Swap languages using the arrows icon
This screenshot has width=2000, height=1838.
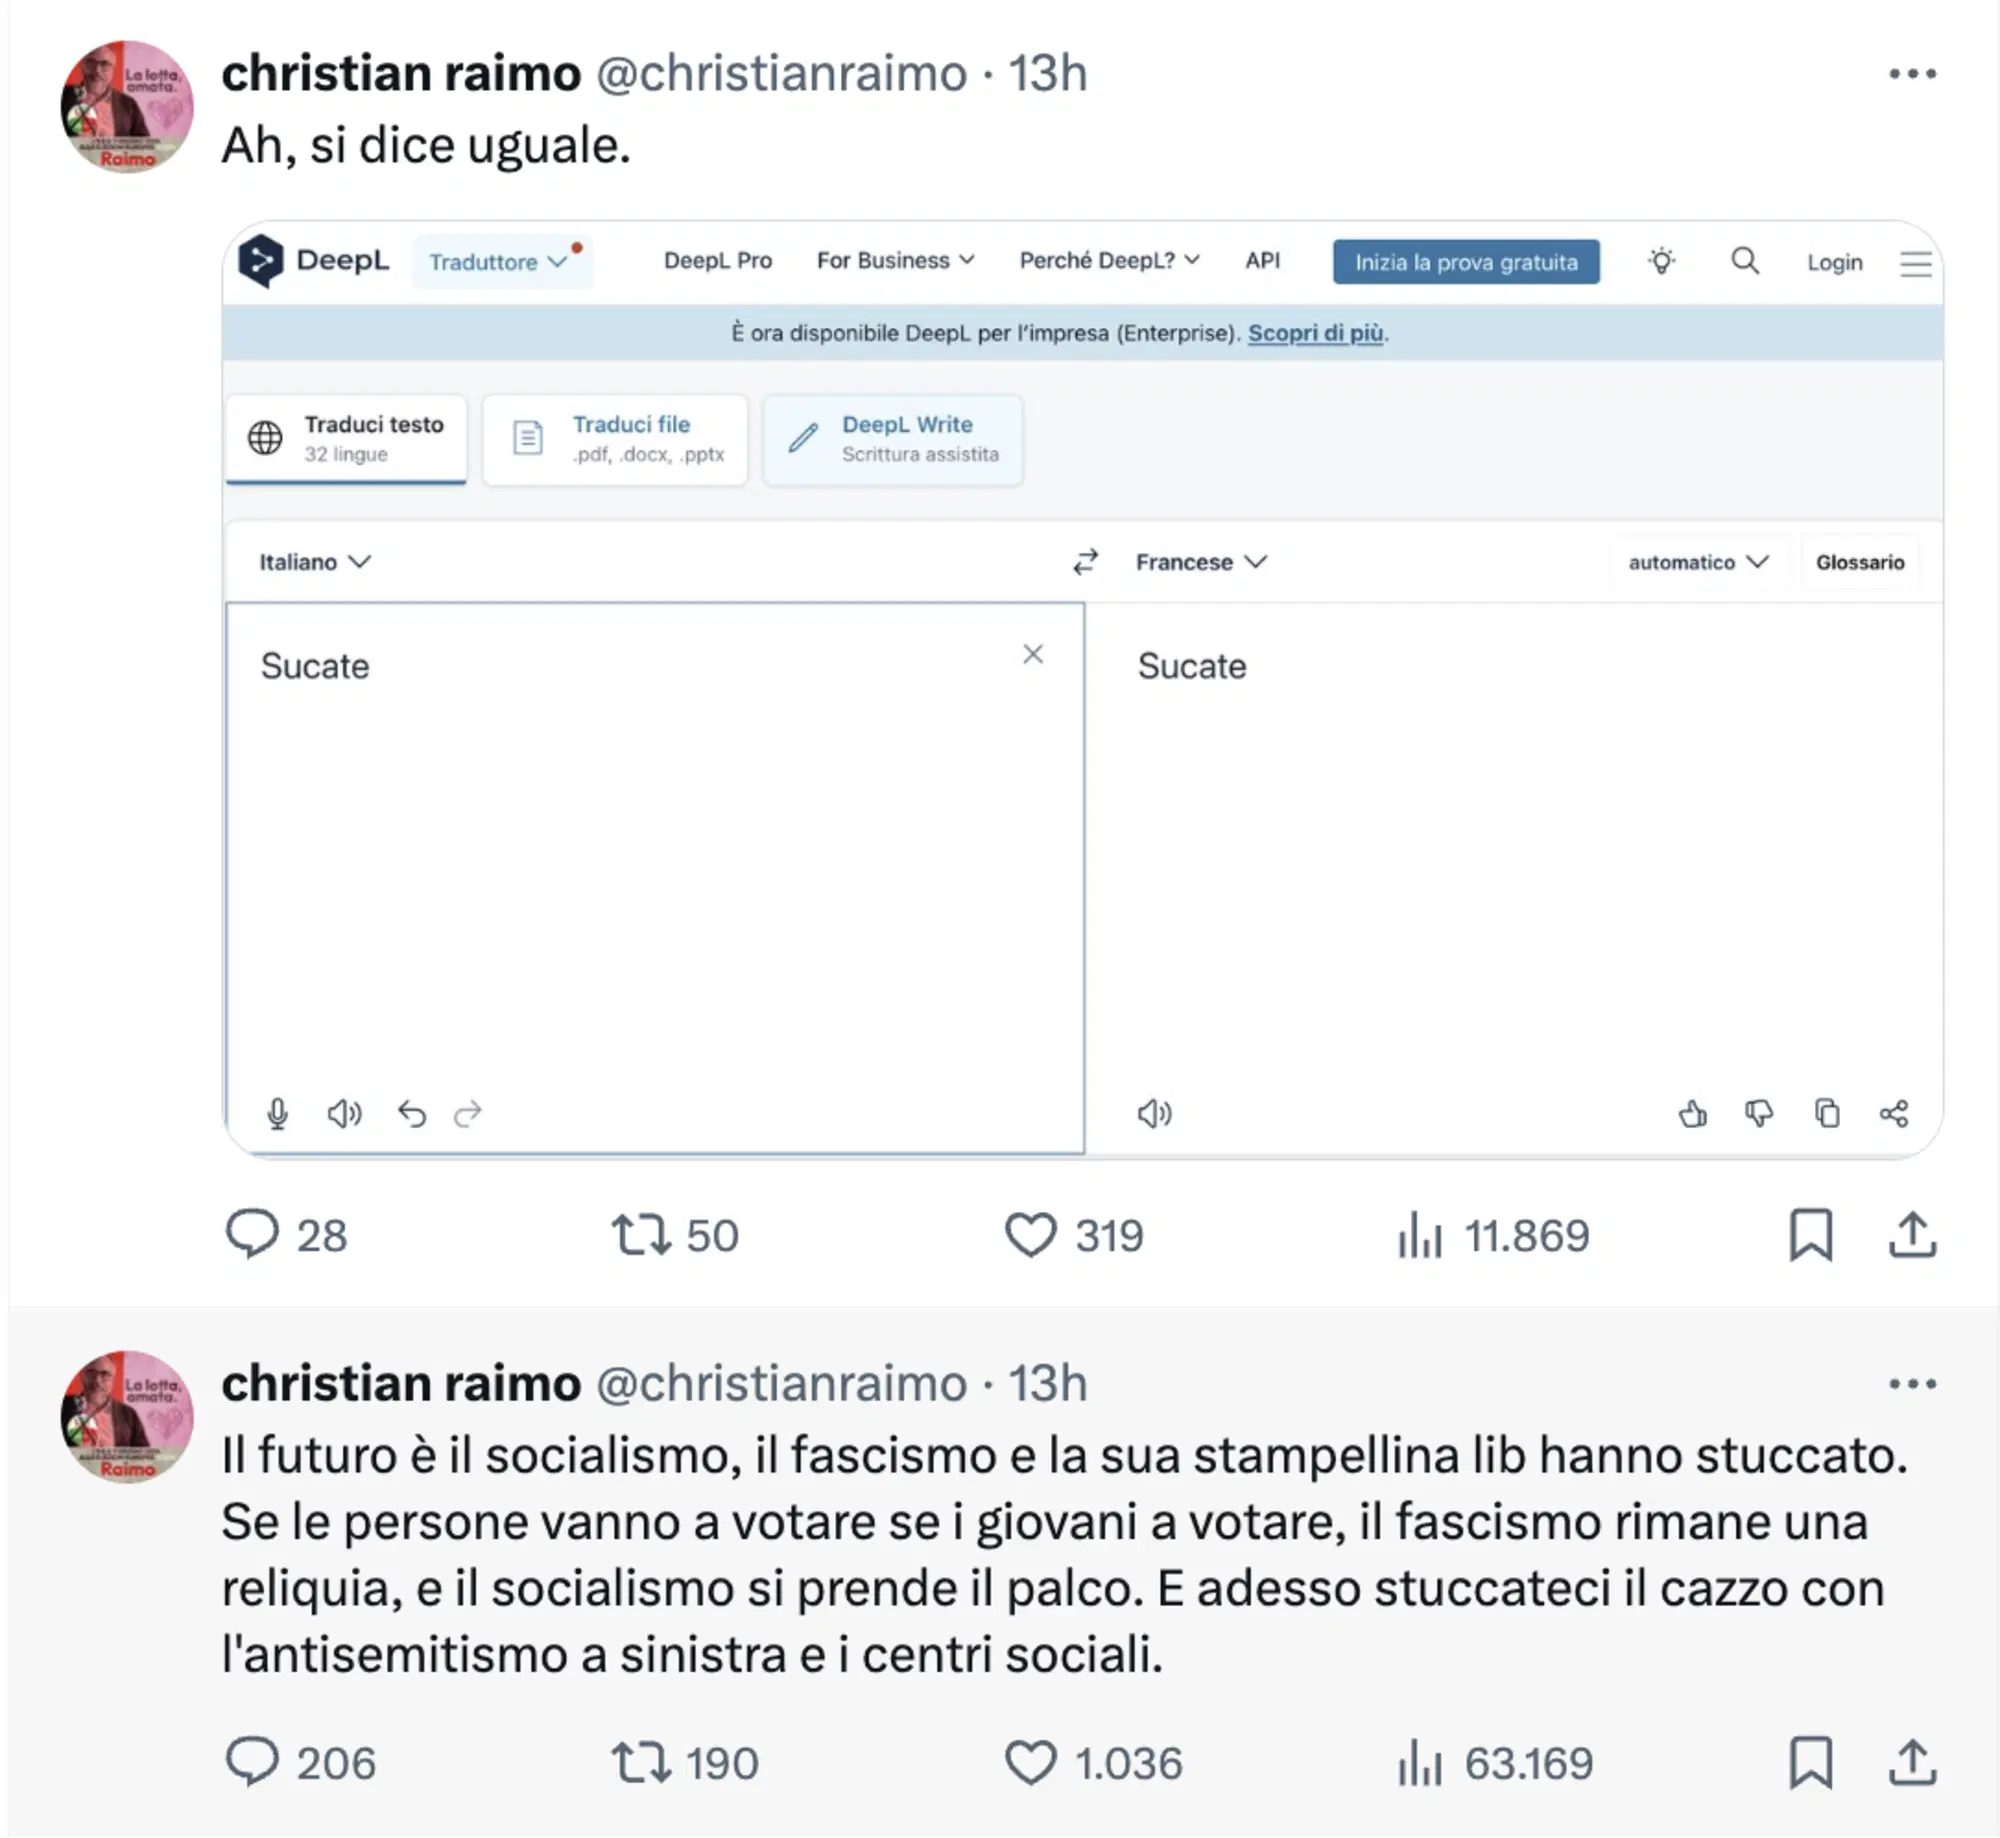(x=1084, y=561)
